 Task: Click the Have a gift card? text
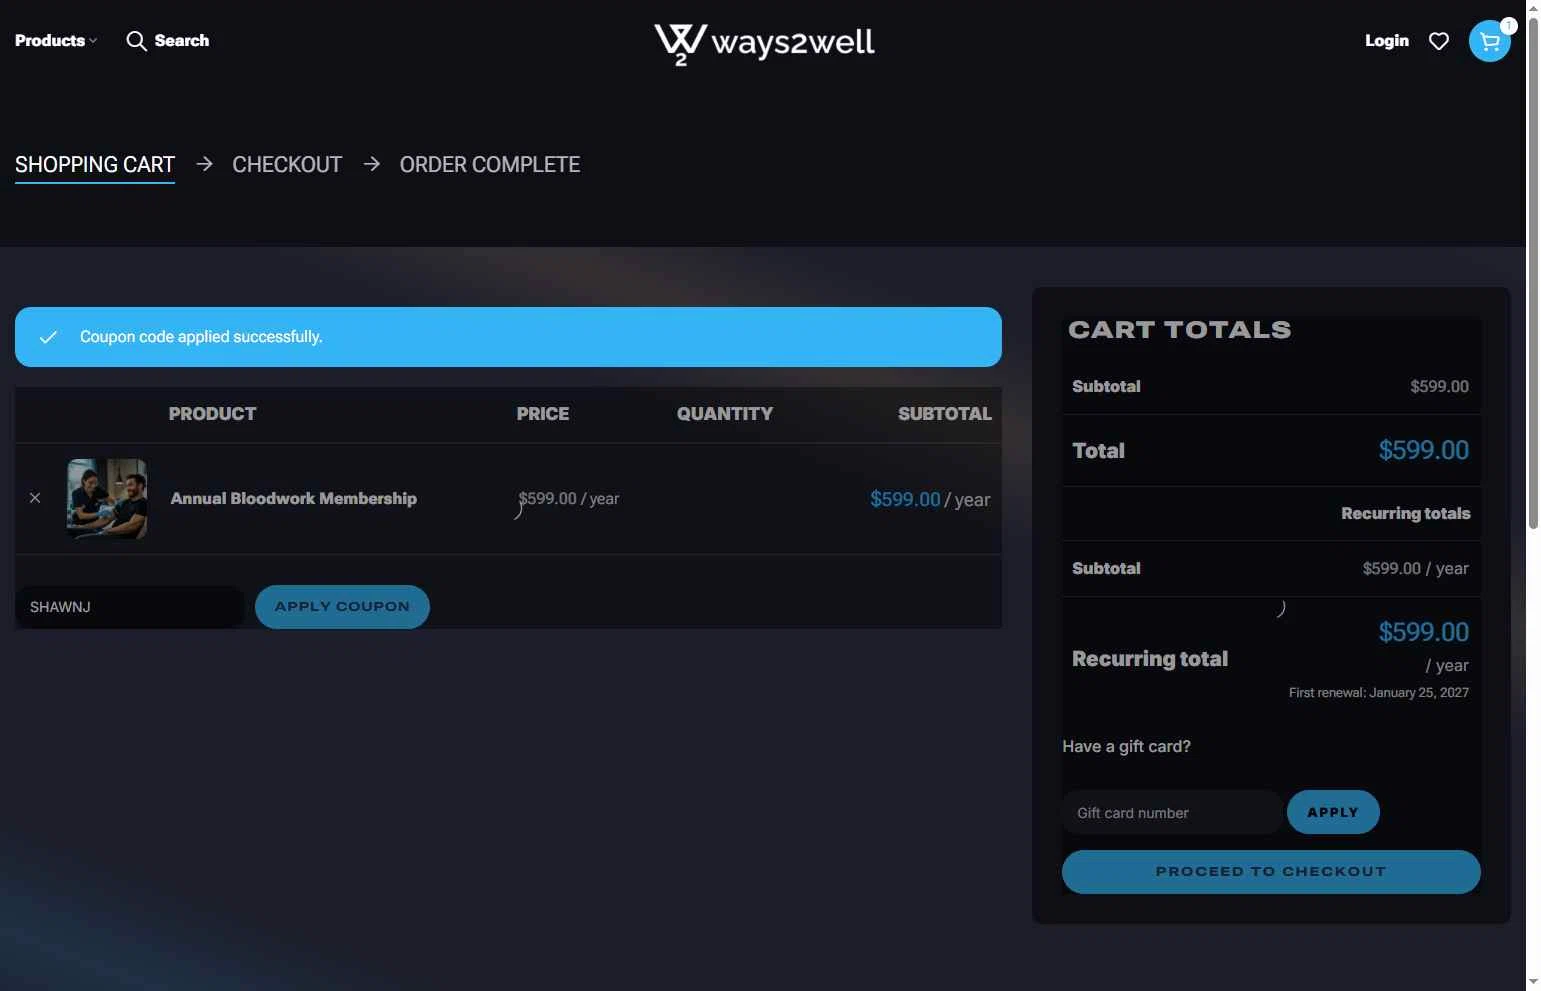(1126, 747)
